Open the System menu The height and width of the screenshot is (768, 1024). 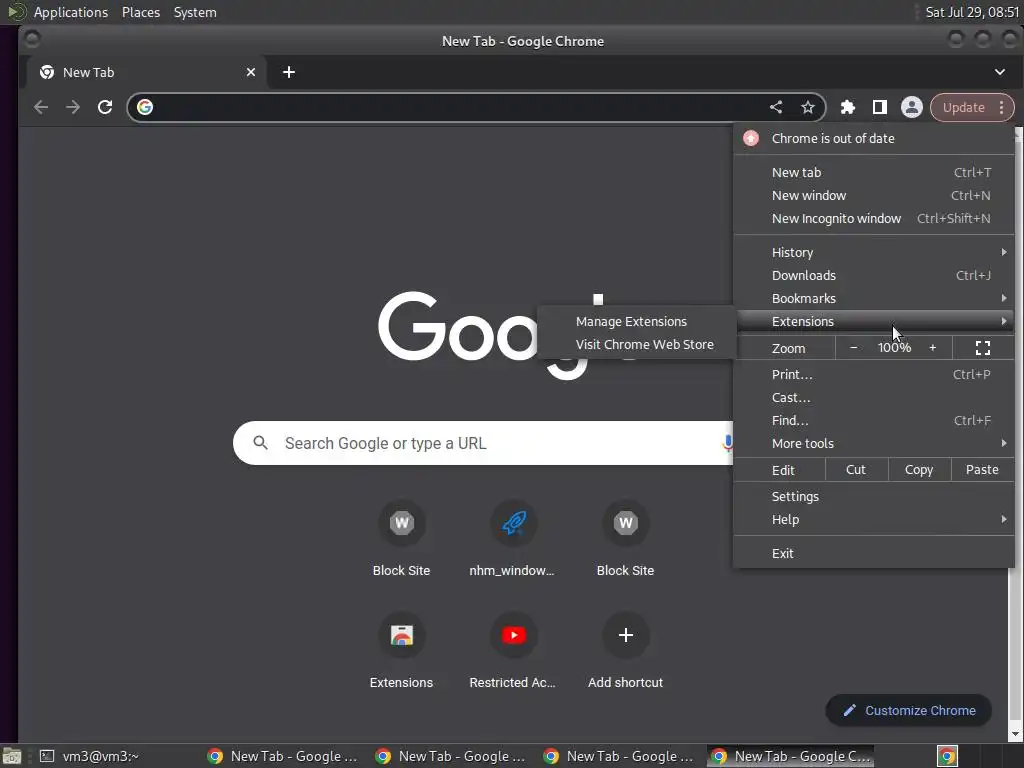coord(195,12)
